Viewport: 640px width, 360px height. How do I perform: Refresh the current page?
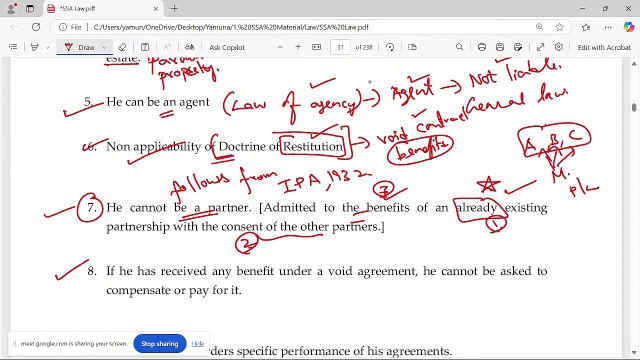tap(36, 27)
